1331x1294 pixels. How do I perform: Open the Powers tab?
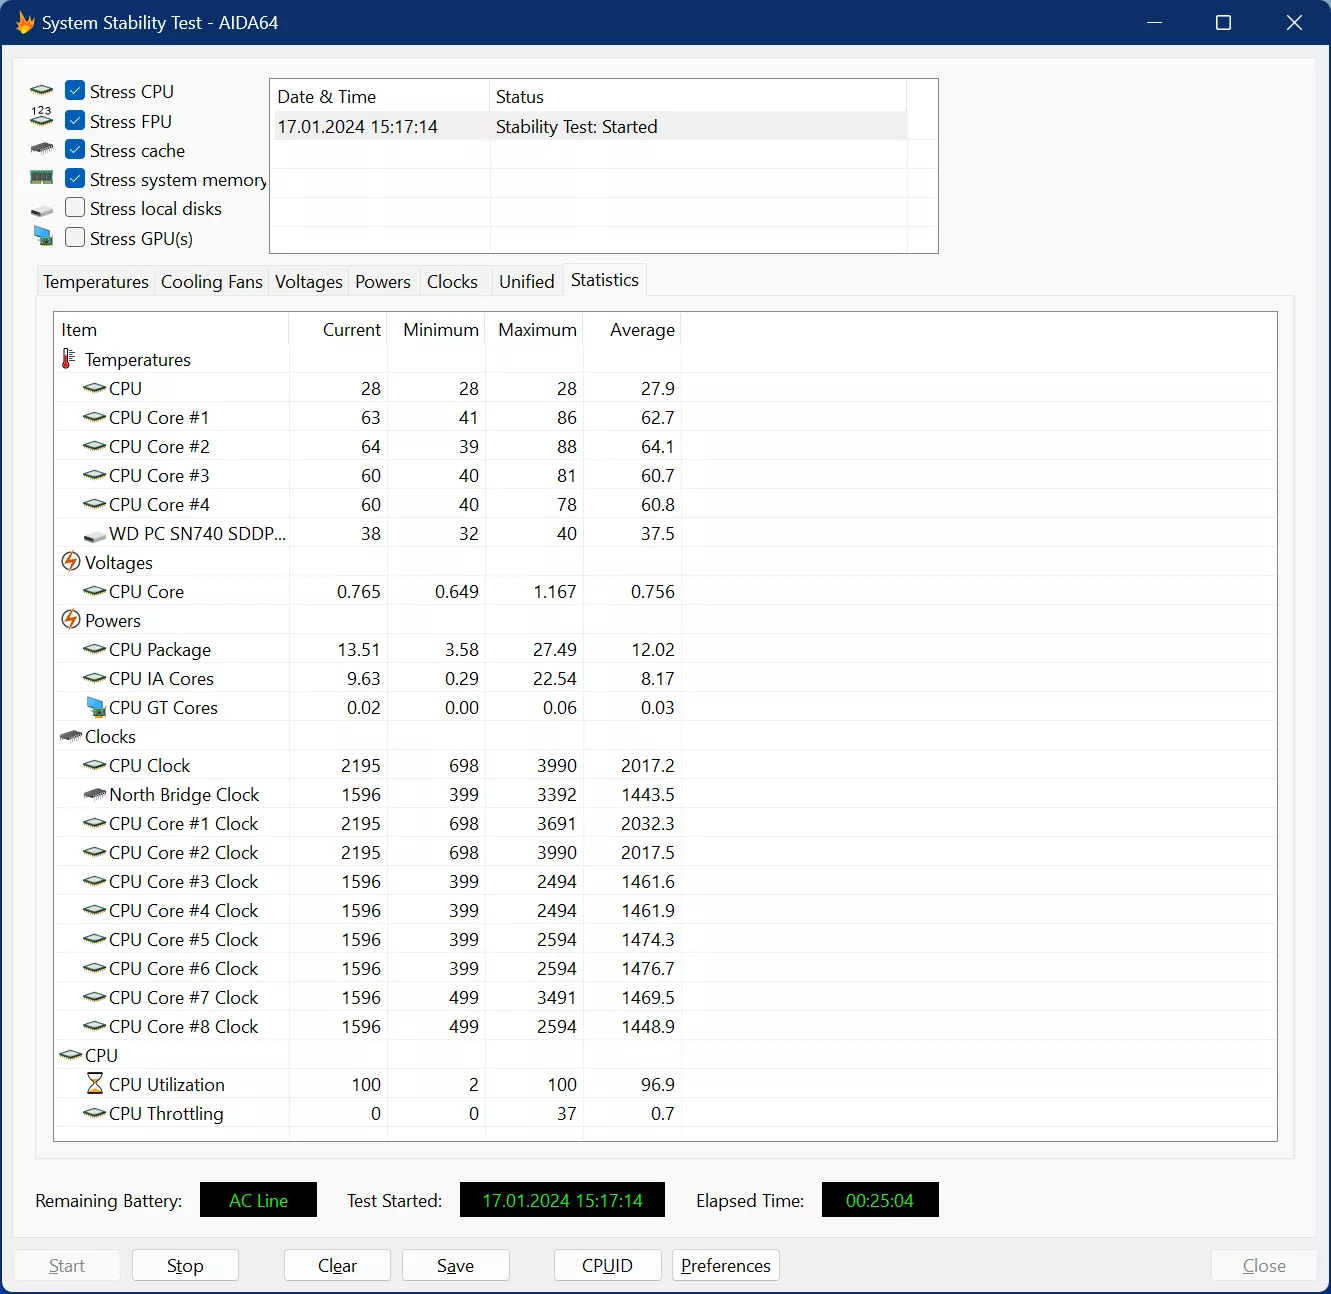point(383,282)
